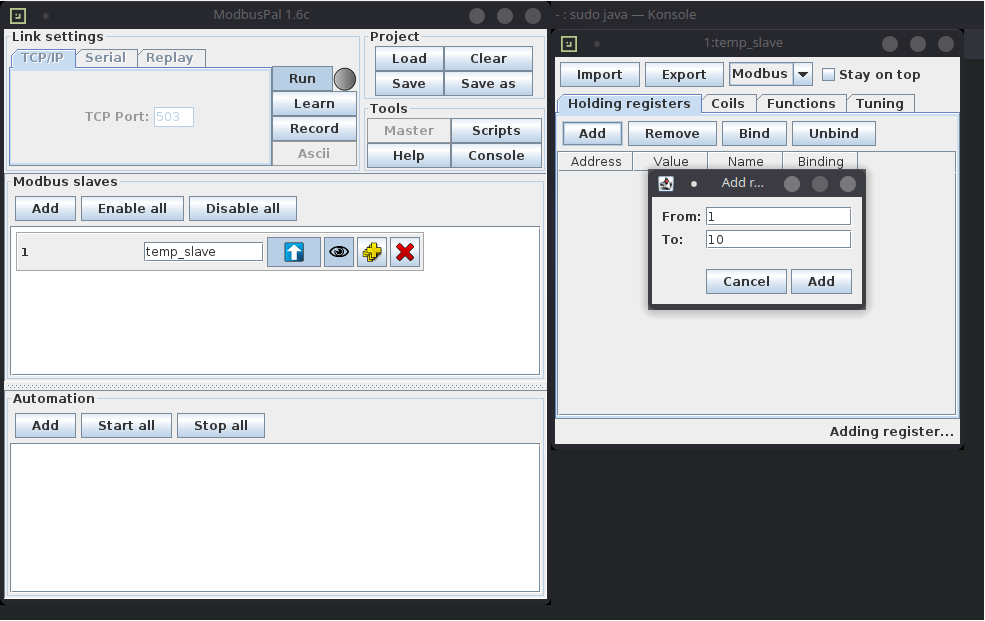Open the Serial link settings tab
This screenshot has height=621, width=985.
point(105,58)
